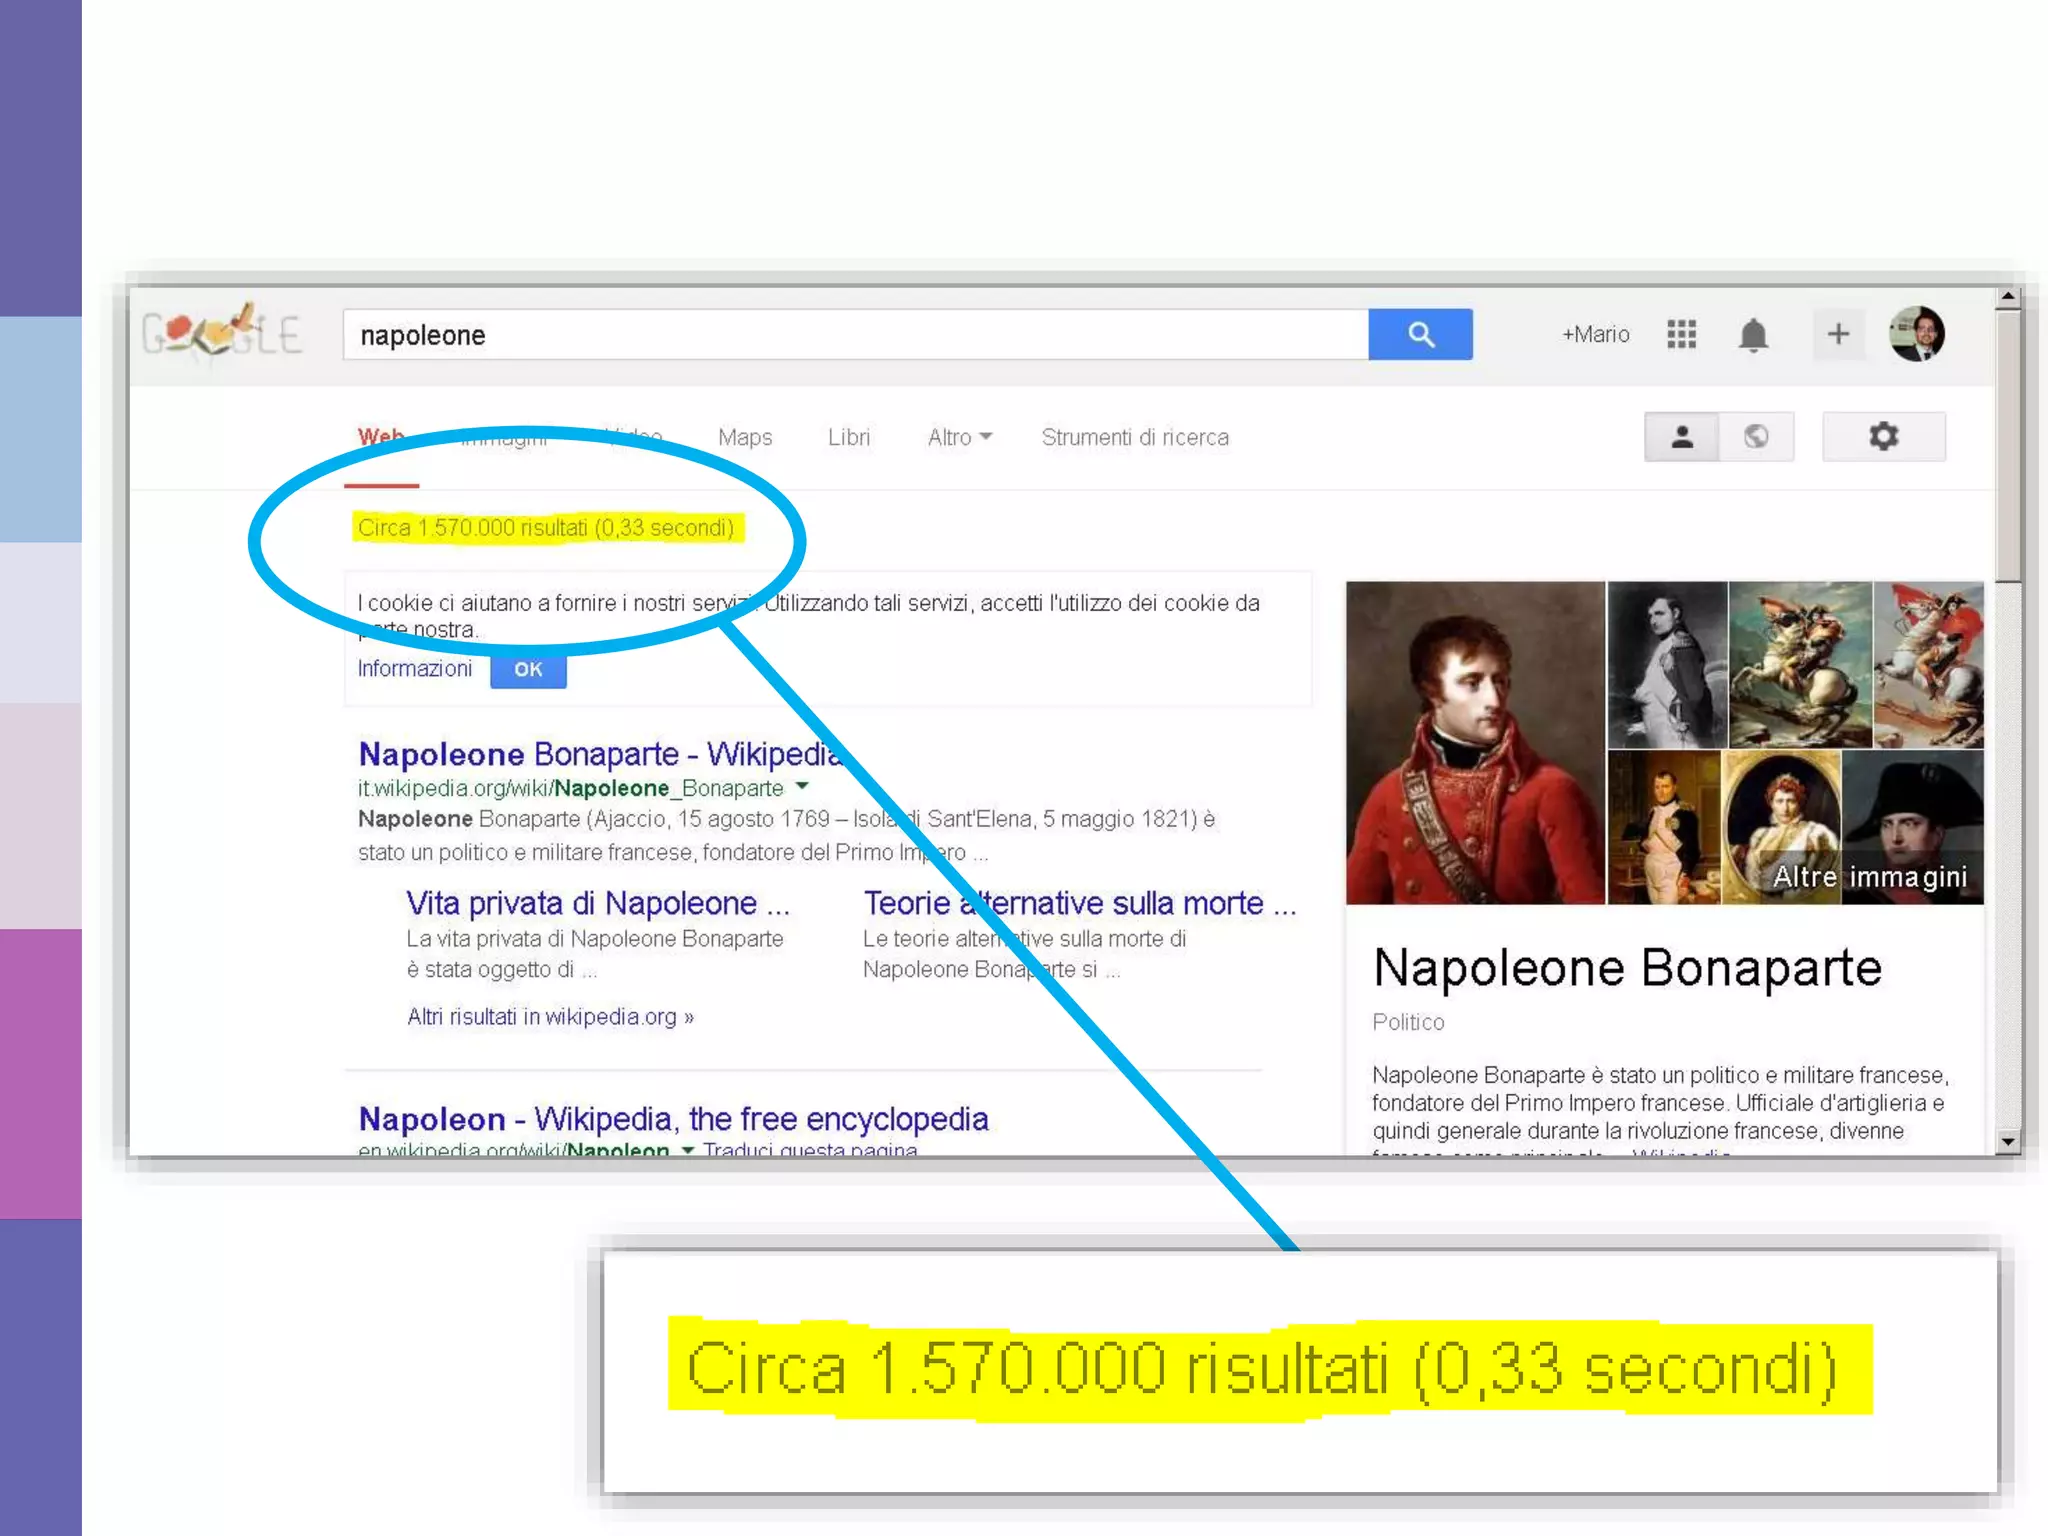Toggle global results globe icon
Image resolution: width=2048 pixels, height=1536 pixels.
tap(1756, 436)
